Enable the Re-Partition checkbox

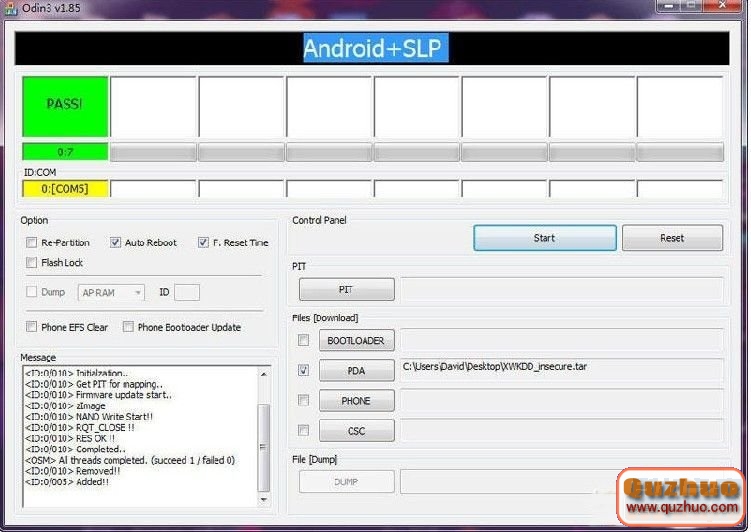pos(31,243)
